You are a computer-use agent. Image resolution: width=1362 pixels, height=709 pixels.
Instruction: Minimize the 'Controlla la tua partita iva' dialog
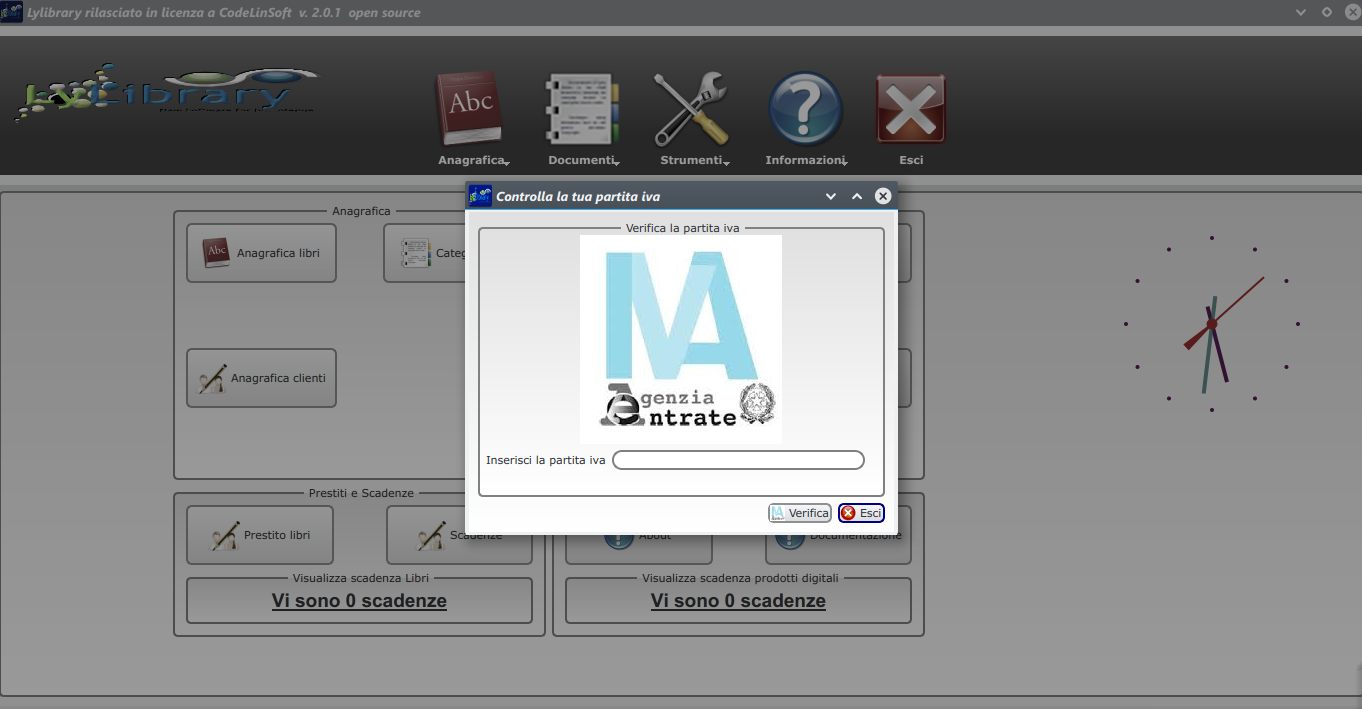click(831, 197)
